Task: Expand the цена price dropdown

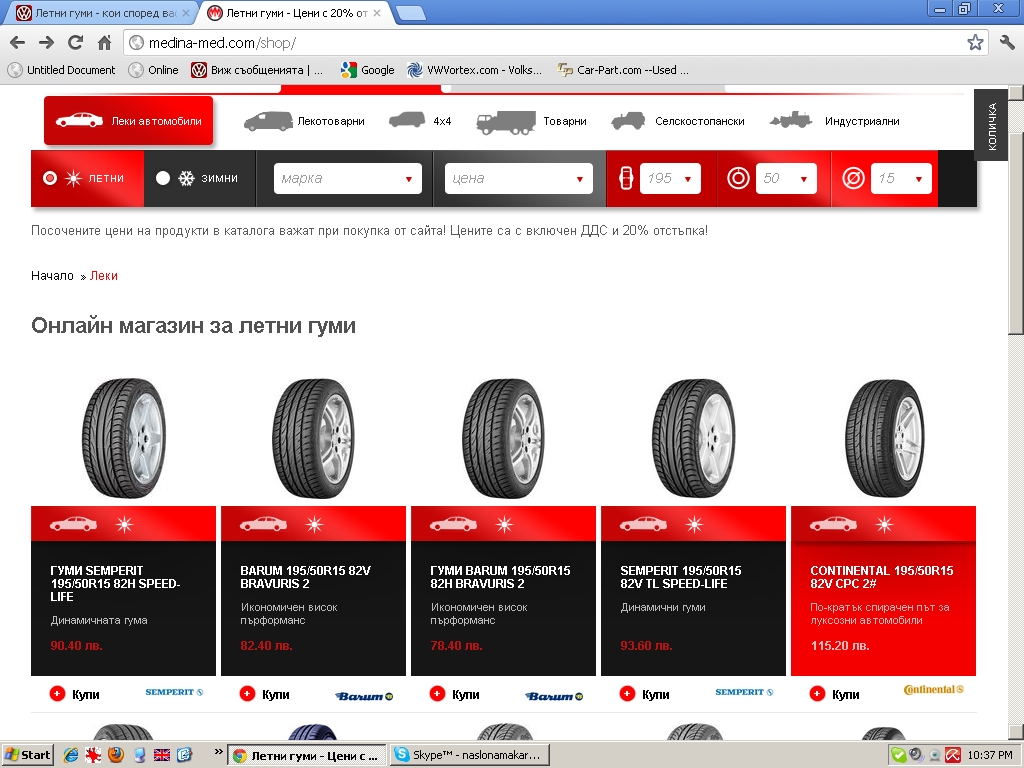Action: pos(518,179)
